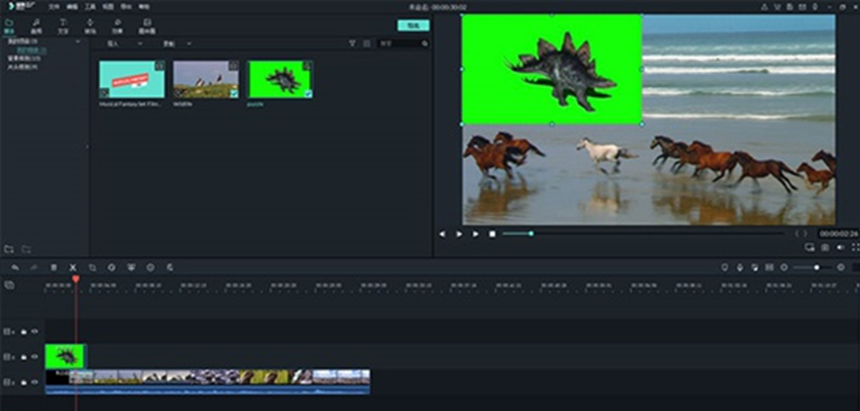Viewport: 860px width, 411px height.
Task: Click the filter funnel icon in media library
Action: (x=352, y=44)
